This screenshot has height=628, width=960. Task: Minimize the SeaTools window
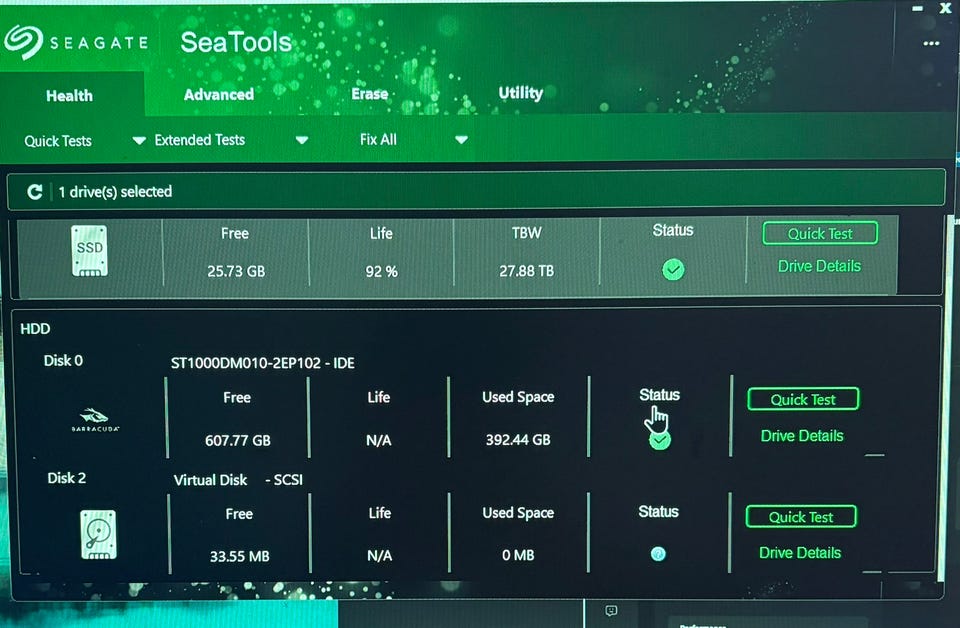coord(917,9)
